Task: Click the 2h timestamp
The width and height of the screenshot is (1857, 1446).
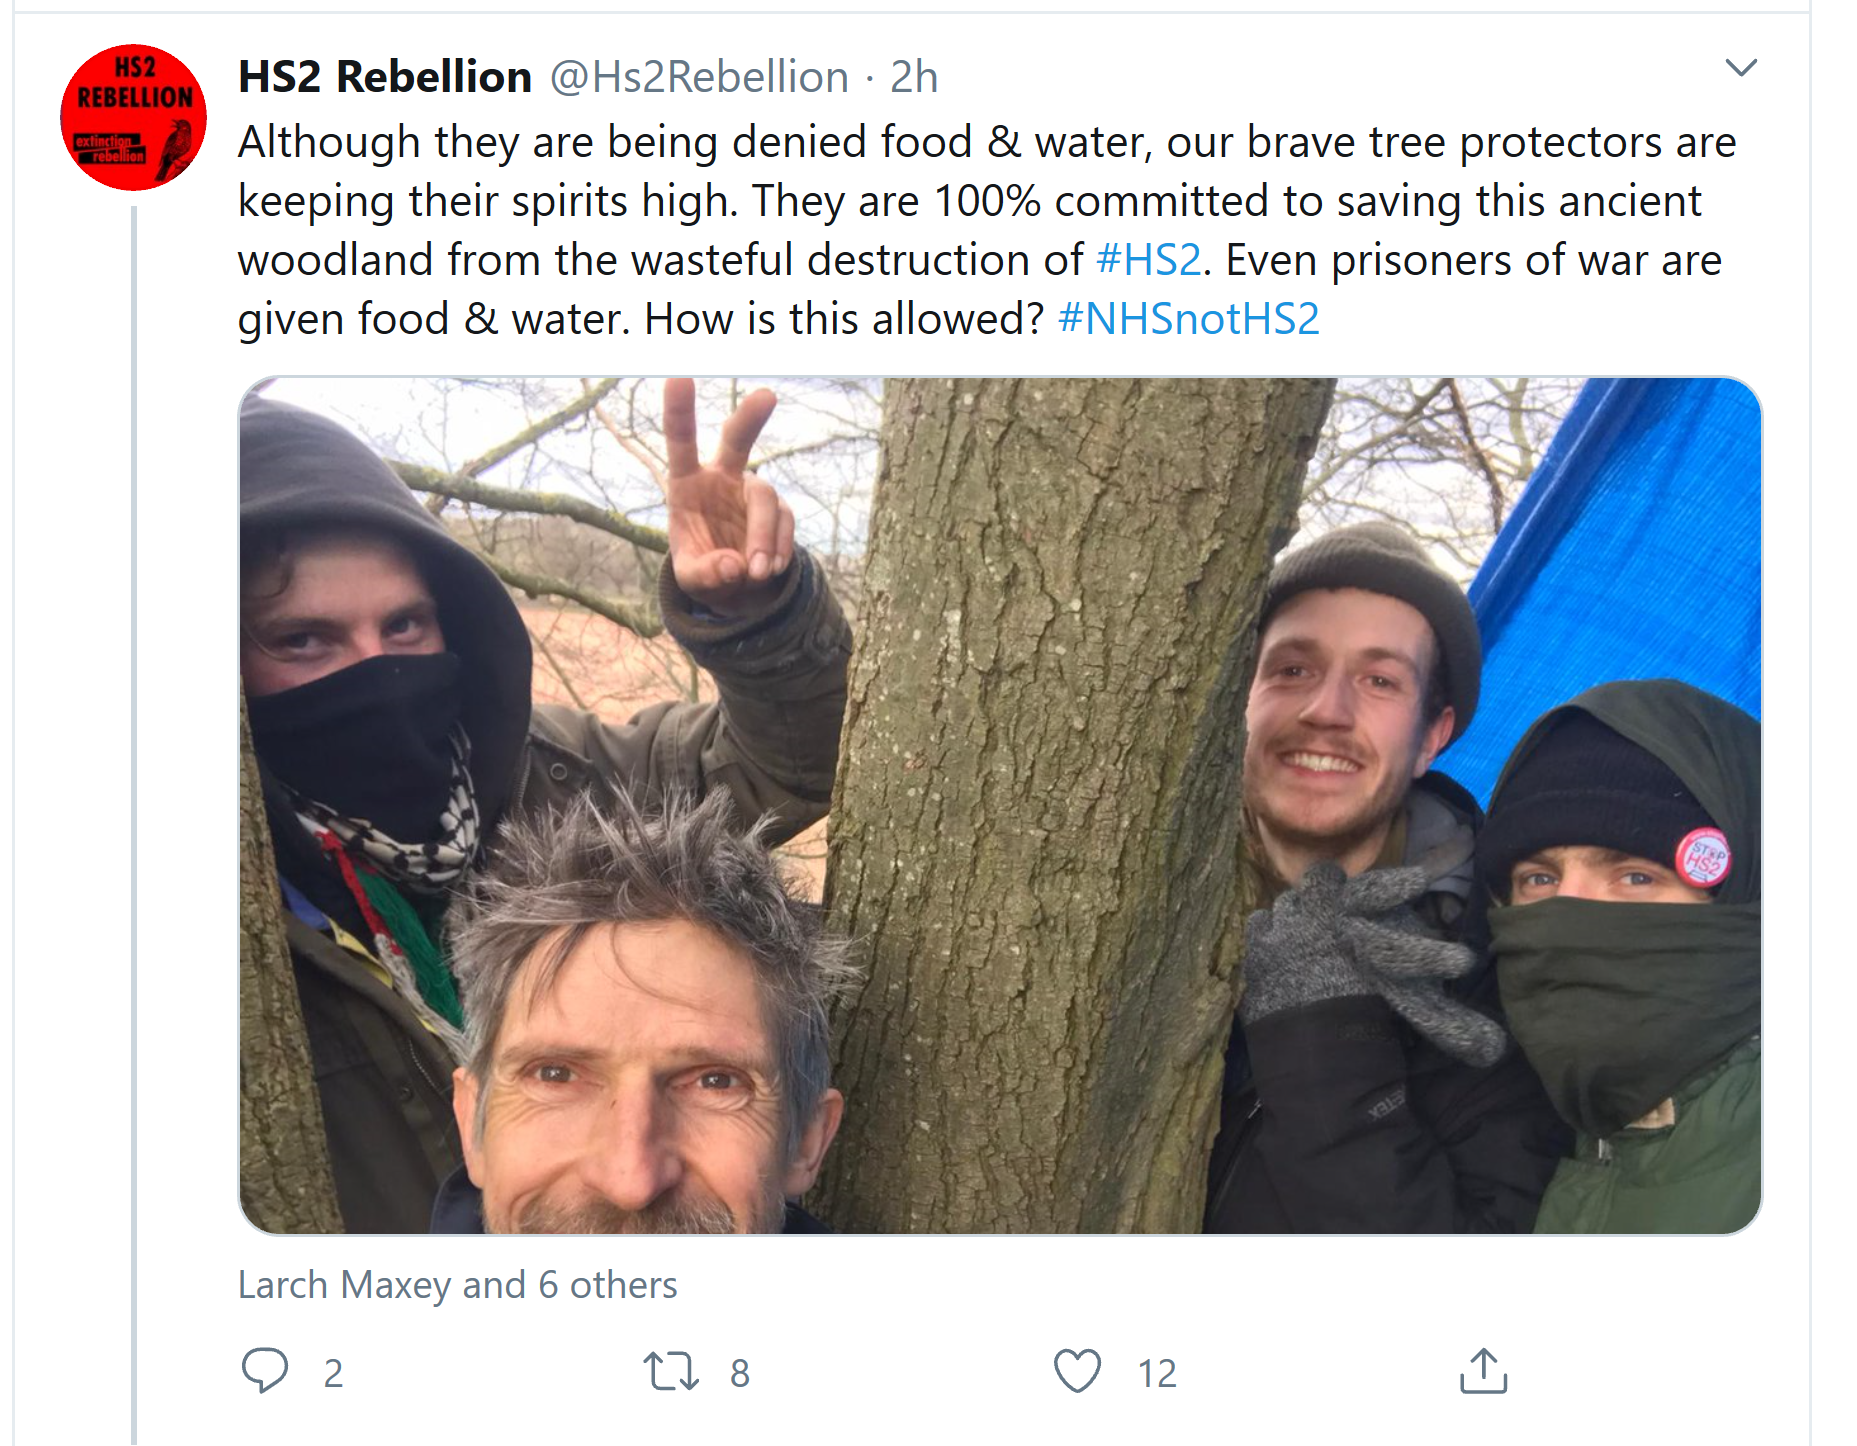Action: [915, 76]
